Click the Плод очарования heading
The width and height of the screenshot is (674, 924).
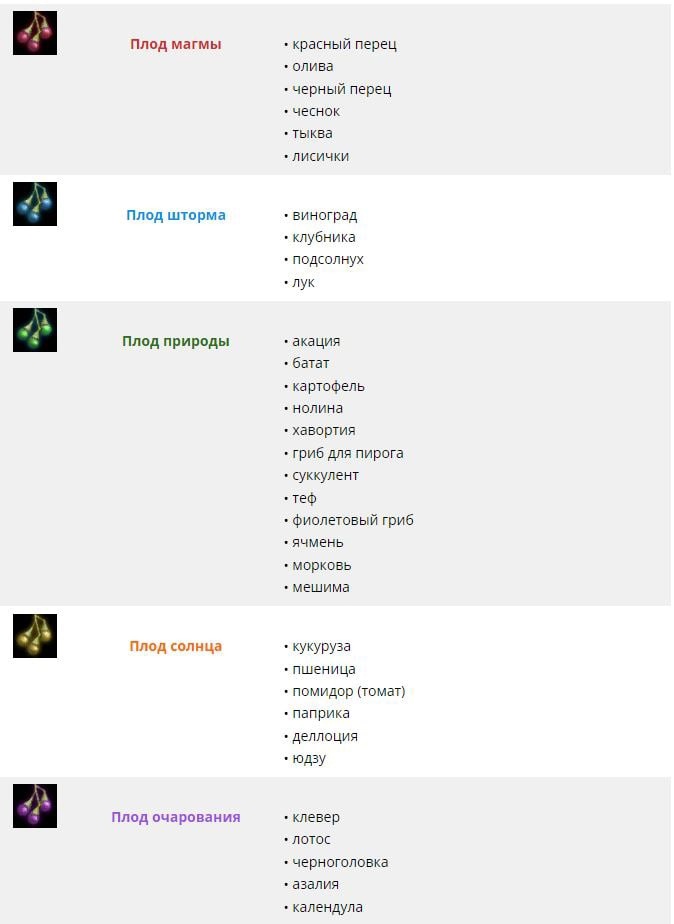click(176, 817)
